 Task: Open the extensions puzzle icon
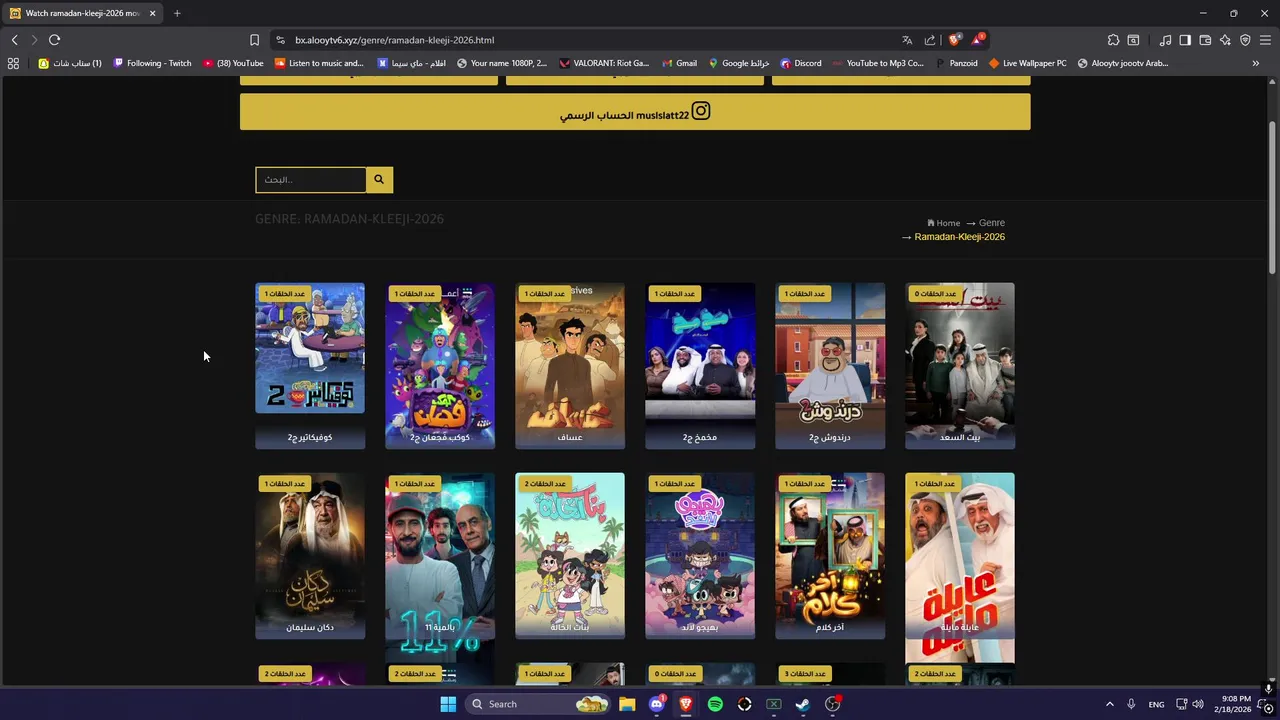[x=1113, y=40]
